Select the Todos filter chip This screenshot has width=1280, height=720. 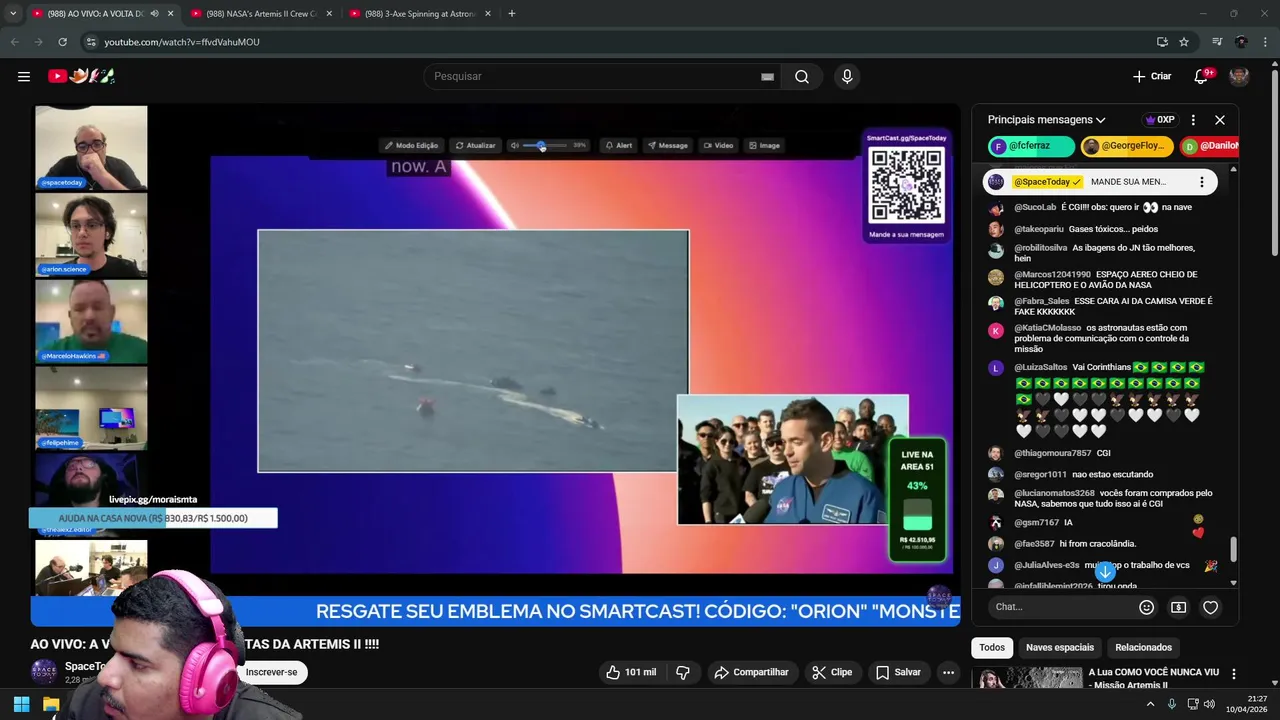(992, 648)
